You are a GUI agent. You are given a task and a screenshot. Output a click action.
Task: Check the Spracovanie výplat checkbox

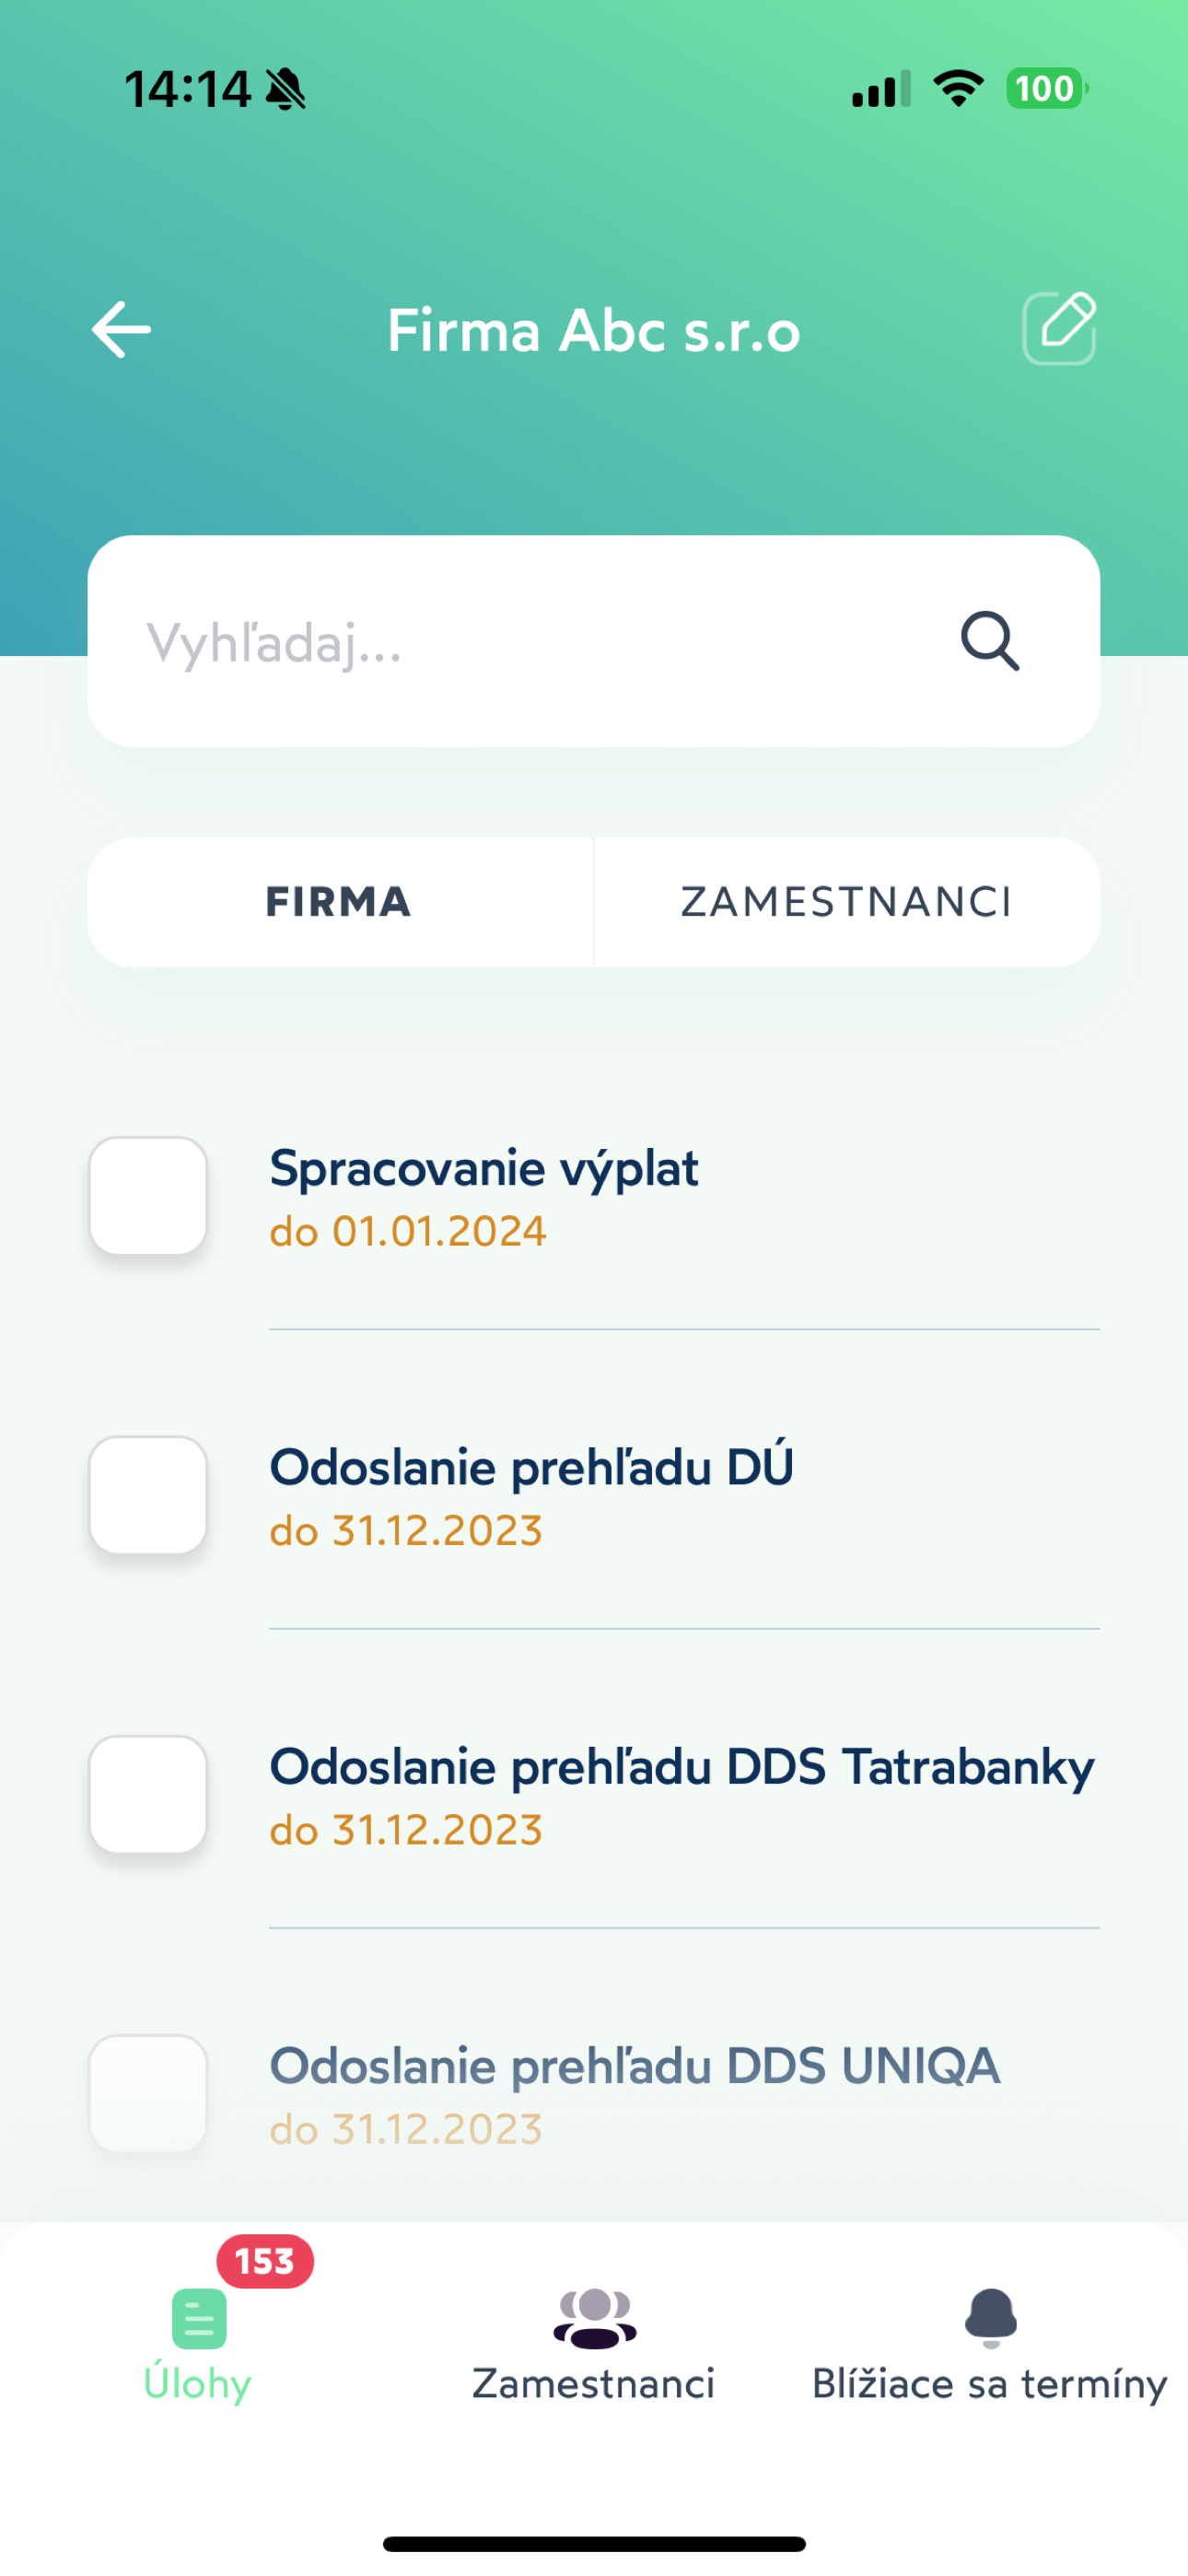(148, 1196)
